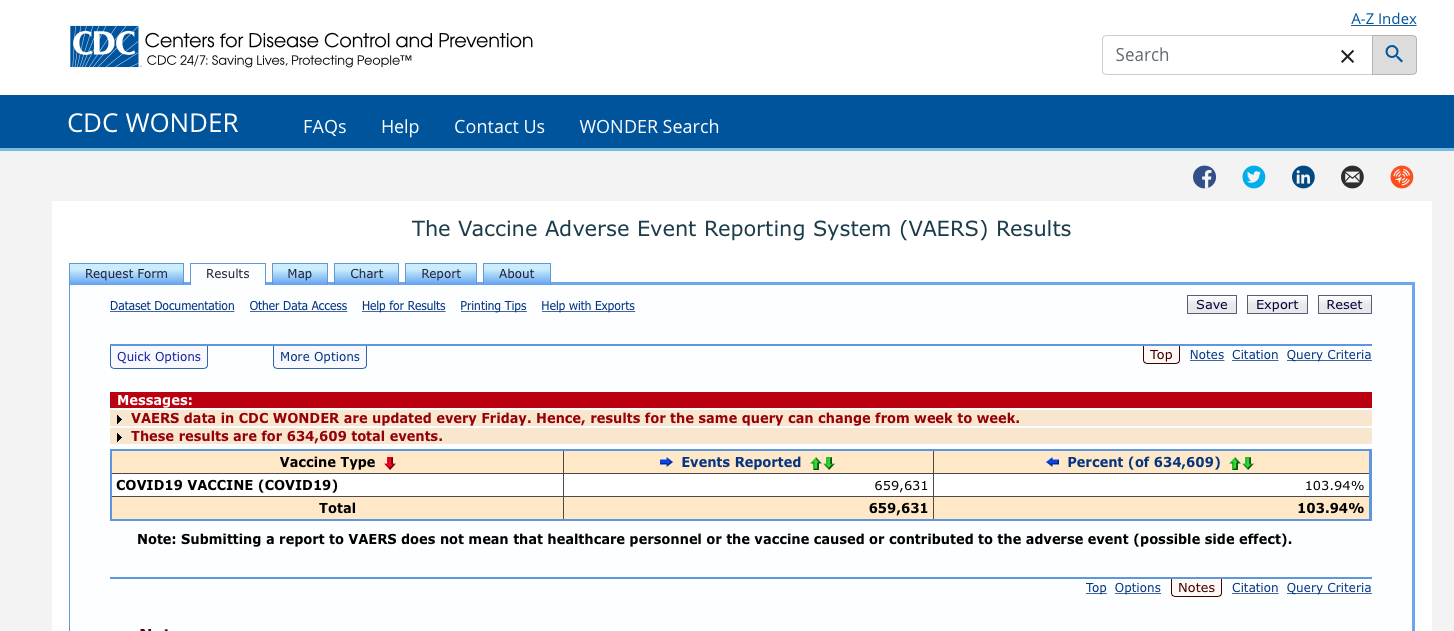1454x631 pixels.
Task: Click the 659,631 value in COVID19 row
Action: (901, 485)
